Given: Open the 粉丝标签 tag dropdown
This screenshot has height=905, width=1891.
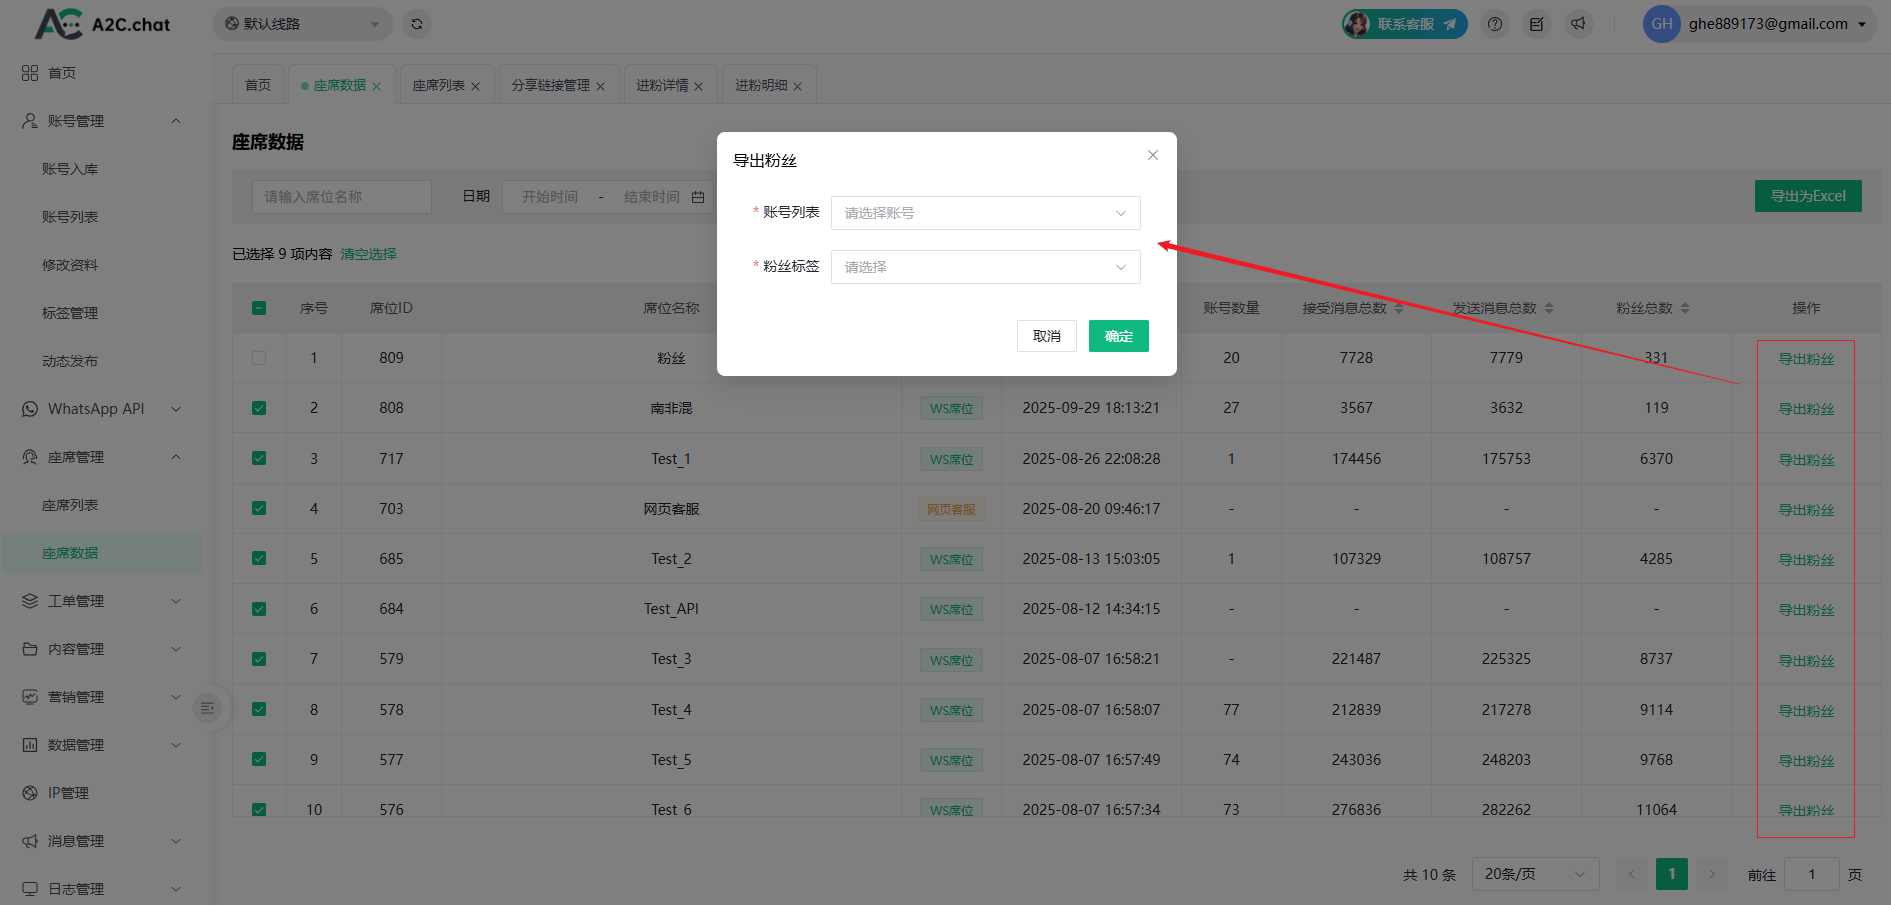Looking at the screenshot, I should point(985,267).
